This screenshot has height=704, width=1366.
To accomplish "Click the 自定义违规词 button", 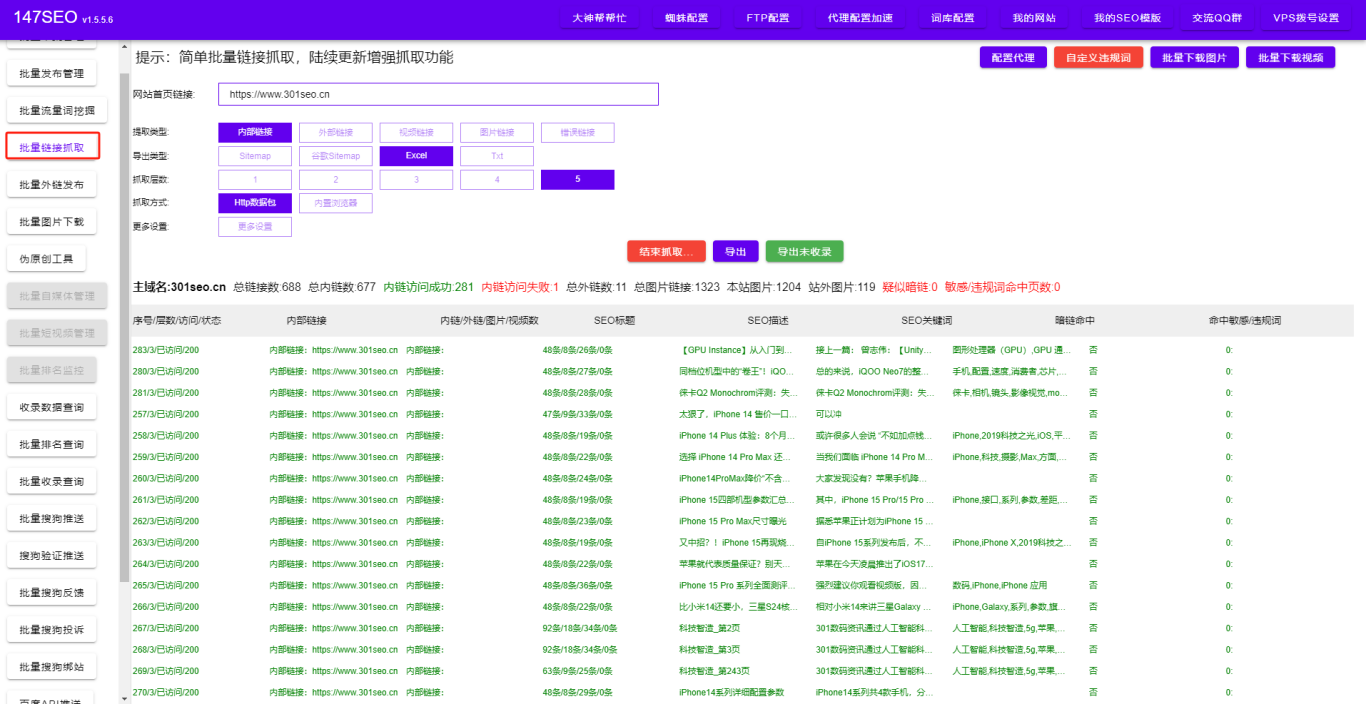I will [x=1098, y=58].
